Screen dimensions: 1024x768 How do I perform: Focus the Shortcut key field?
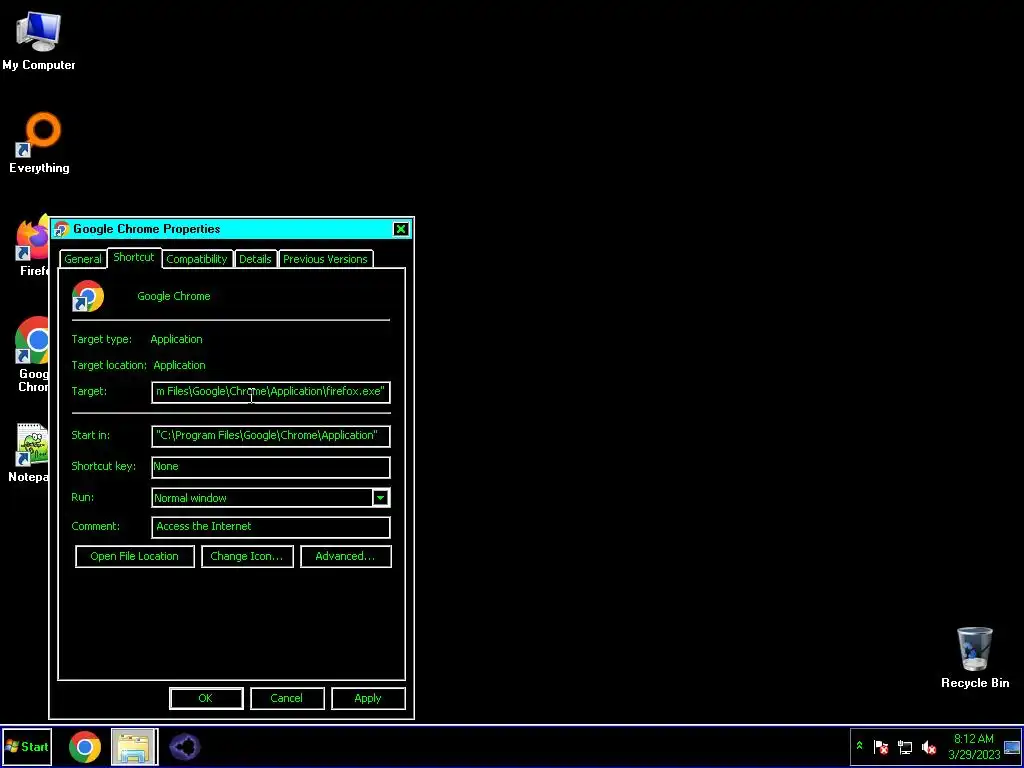click(x=271, y=466)
